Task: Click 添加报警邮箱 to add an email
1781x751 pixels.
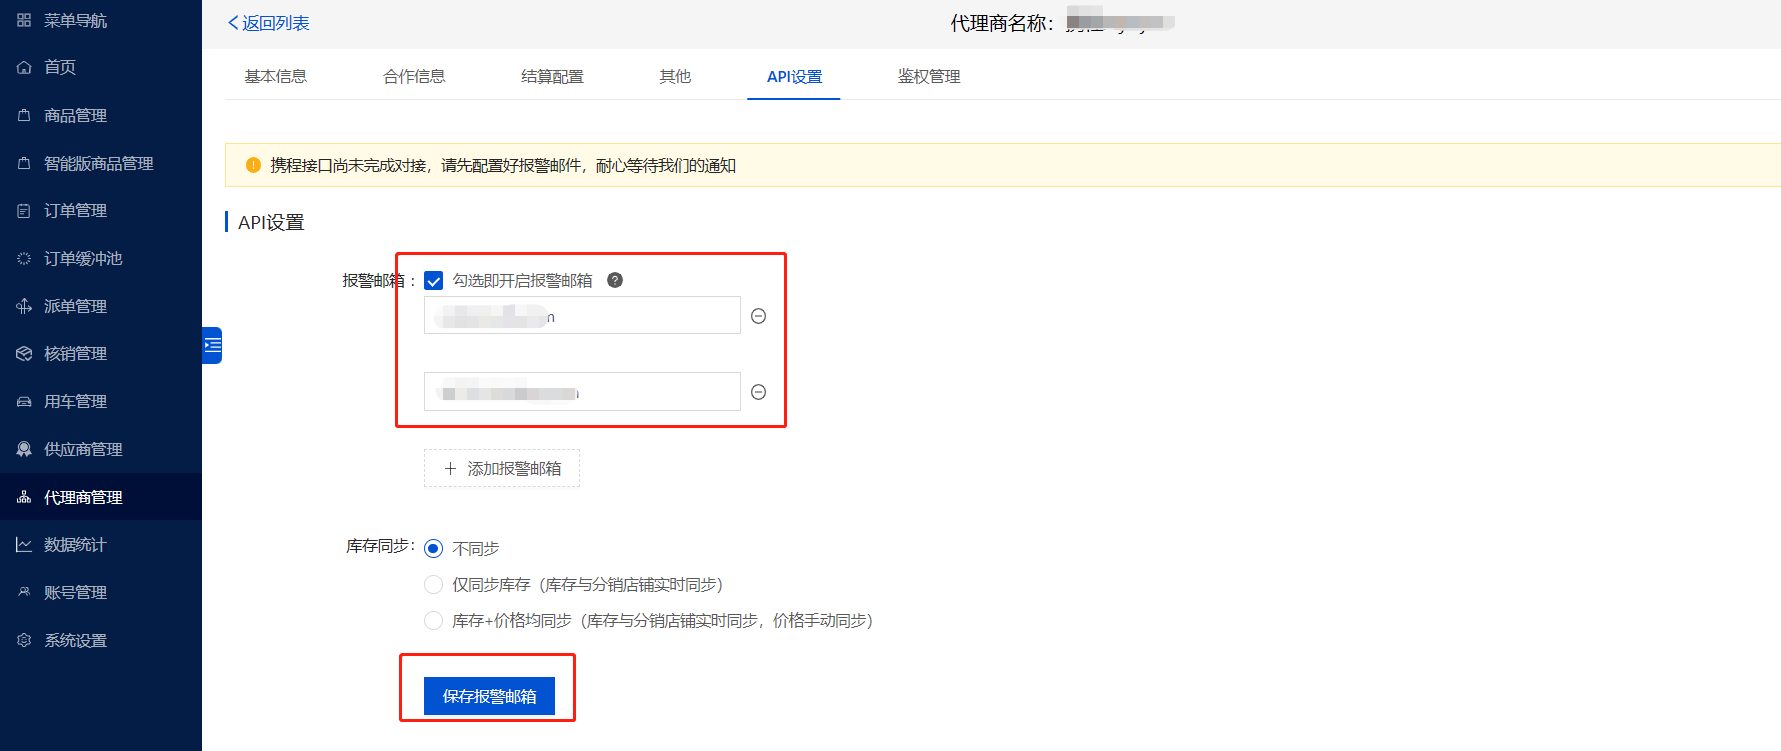Action: click(x=502, y=468)
